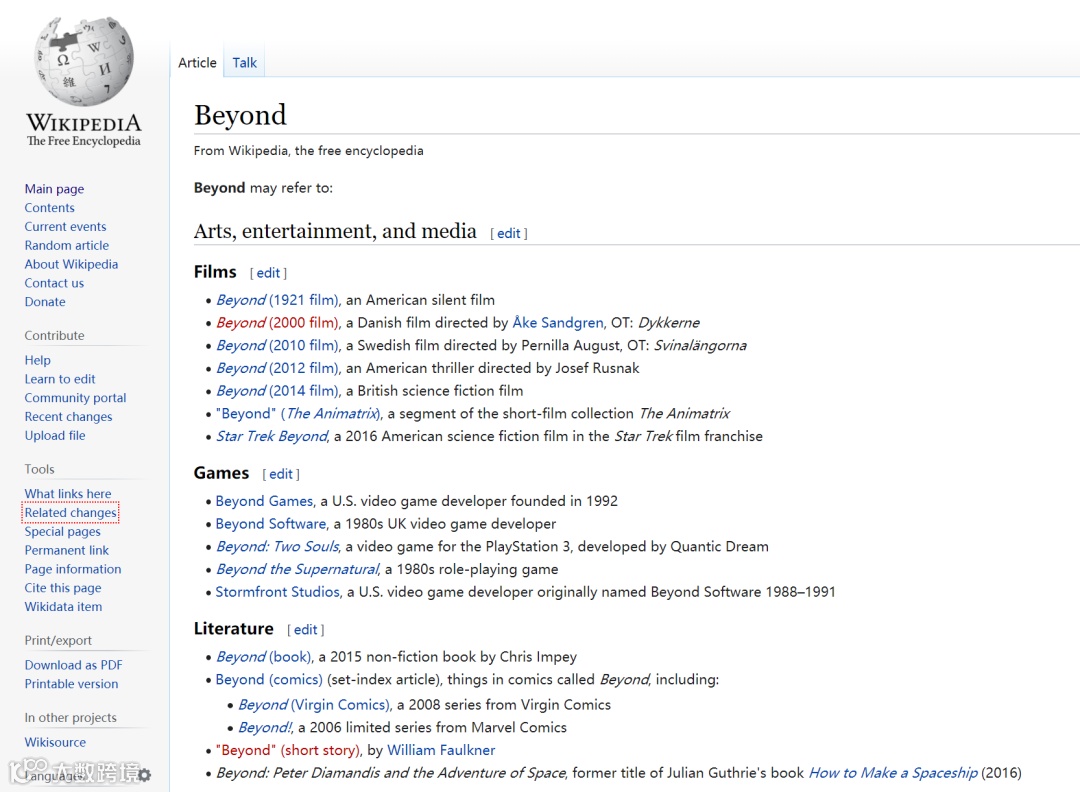Open Wikidata item link

pyautogui.click(x=63, y=607)
